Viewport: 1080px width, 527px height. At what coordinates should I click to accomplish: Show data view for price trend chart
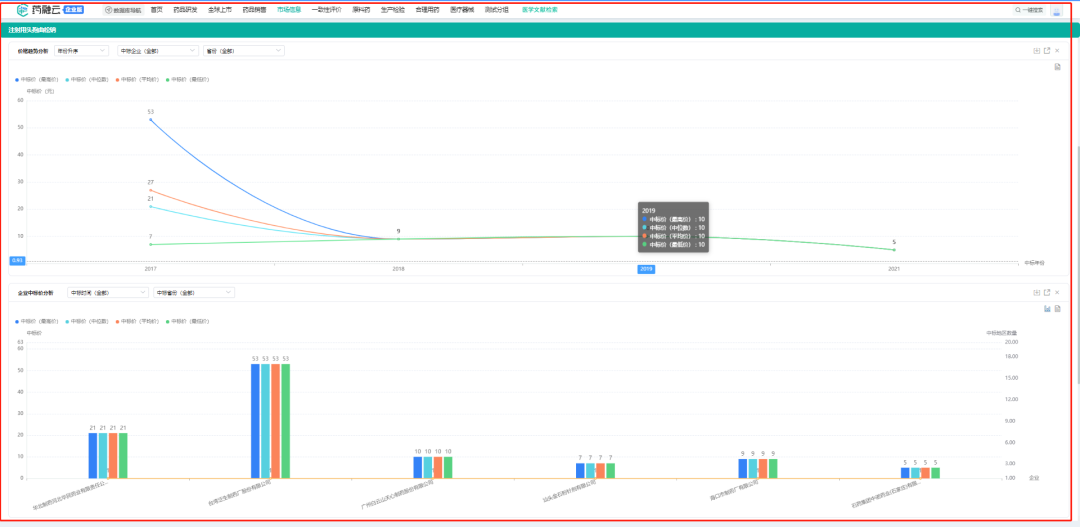(1057, 67)
